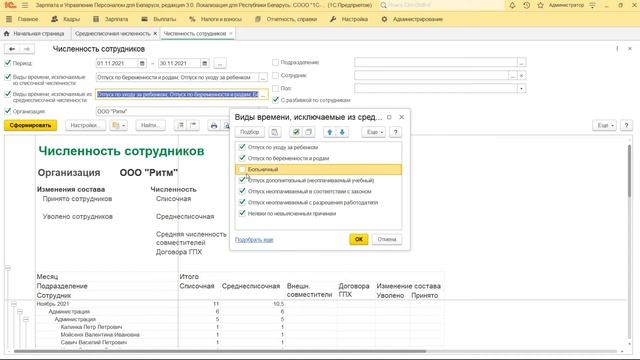Image resolution: width=640 pixels, height=360 pixels.
Task: Open the Зарплата menu
Action: [111, 19]
